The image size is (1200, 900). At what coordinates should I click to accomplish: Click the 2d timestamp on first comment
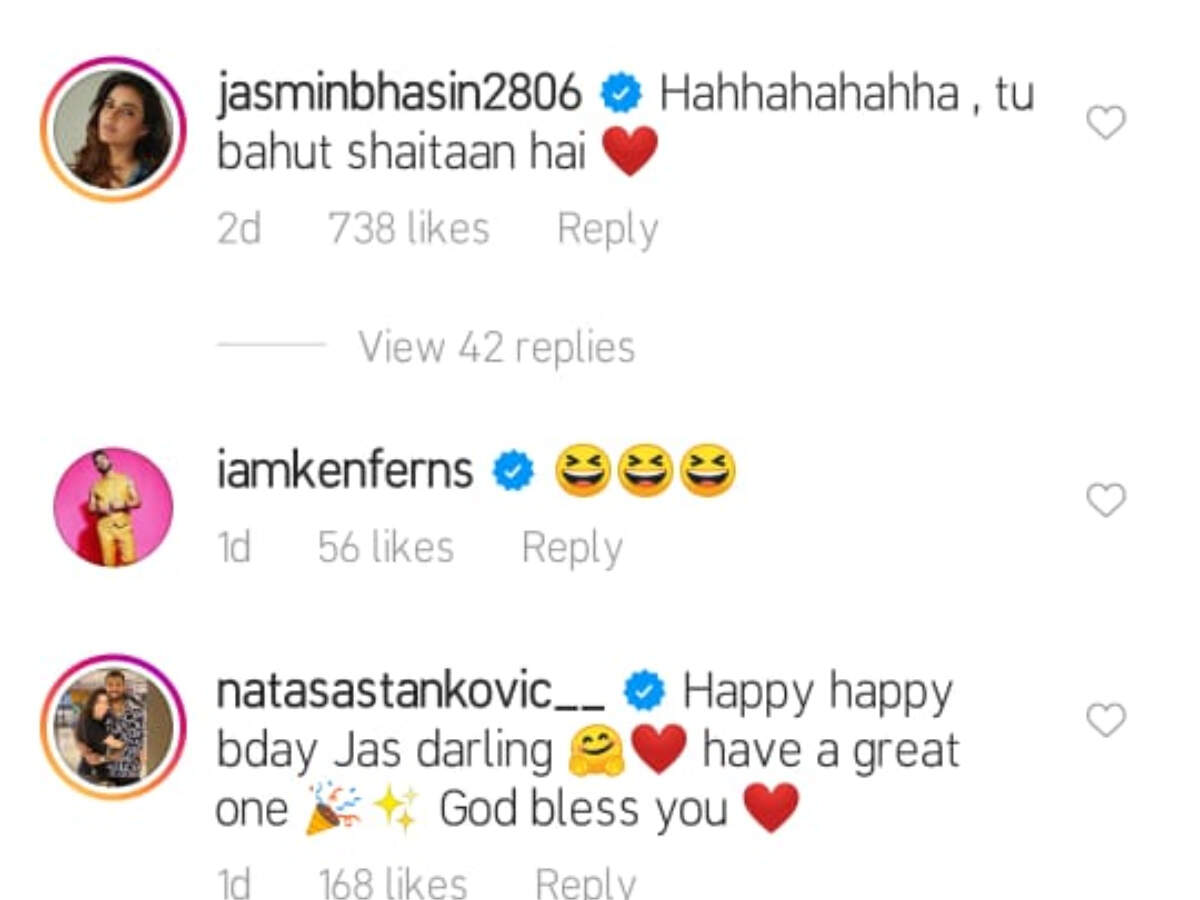(x=239, y=230)
